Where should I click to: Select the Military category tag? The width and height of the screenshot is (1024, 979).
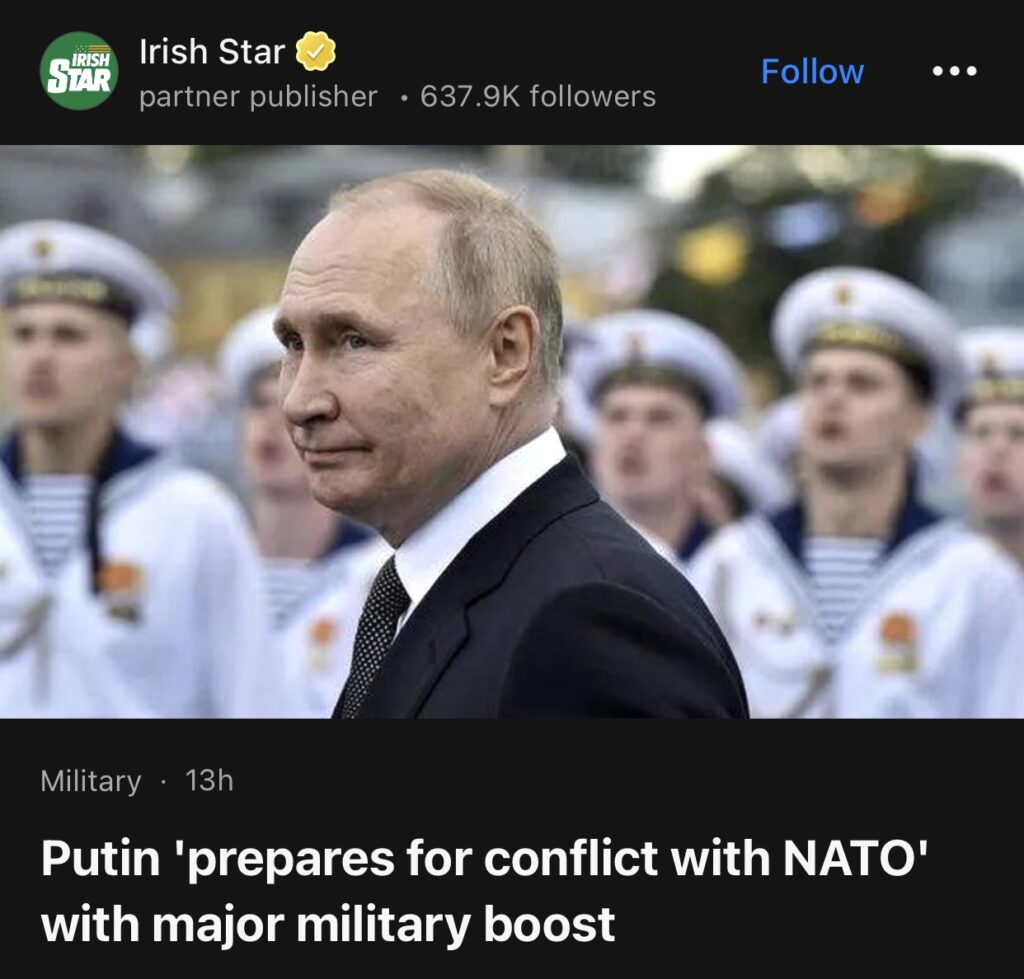coord(91,781)
